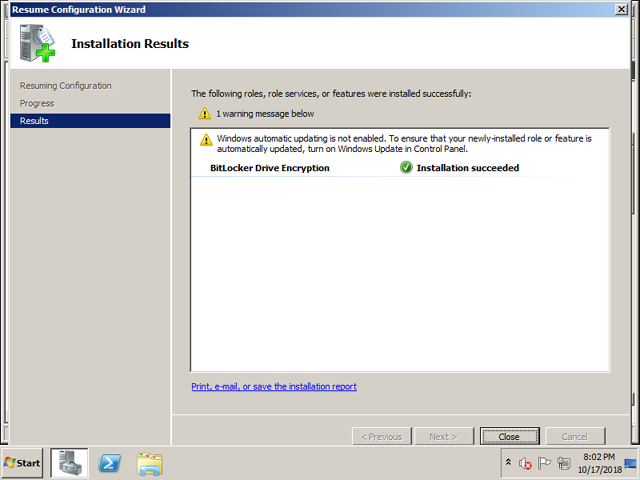The width and height of the screenshot is (640, 480).
Task: Select Progress step in sidebar
Action: coord(37,103)
